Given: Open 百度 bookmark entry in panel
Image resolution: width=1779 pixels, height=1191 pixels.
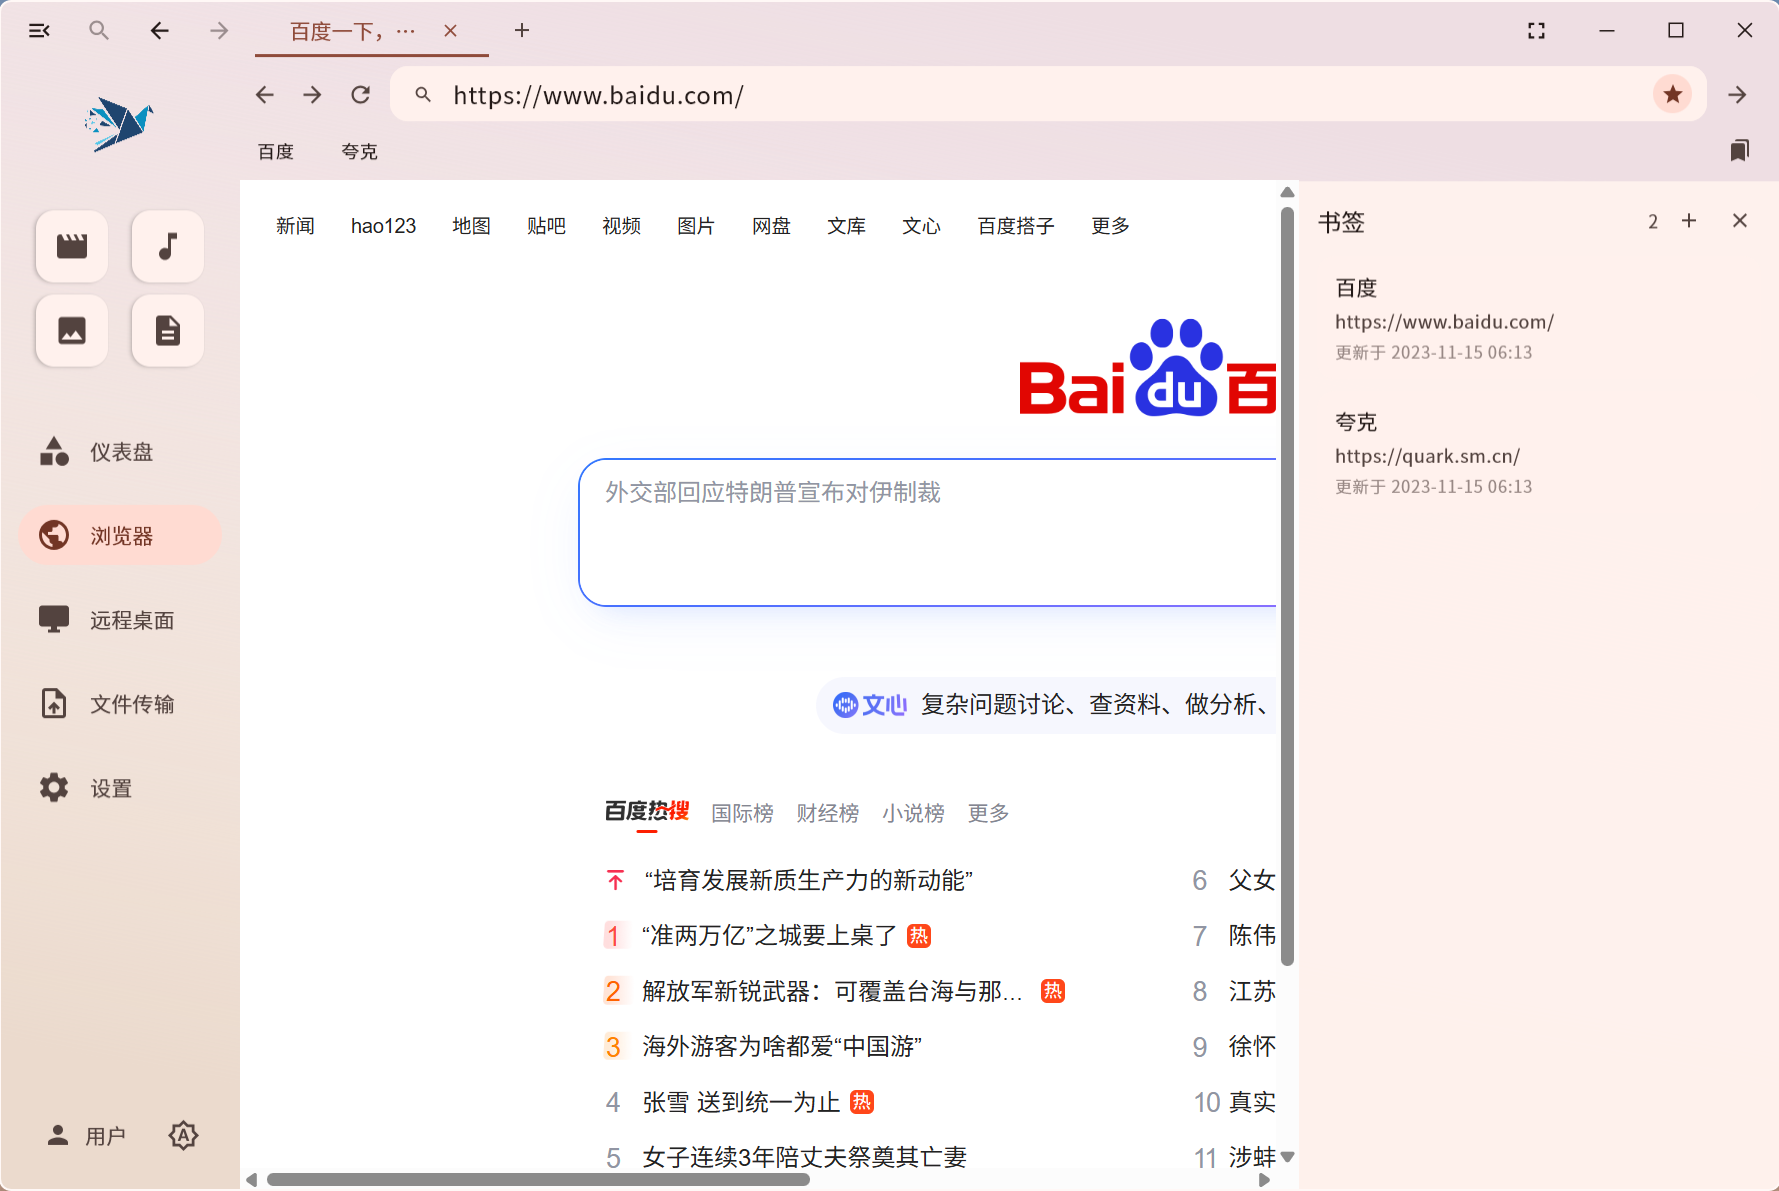Looking at the screenshot, I should click(1538, 319).
